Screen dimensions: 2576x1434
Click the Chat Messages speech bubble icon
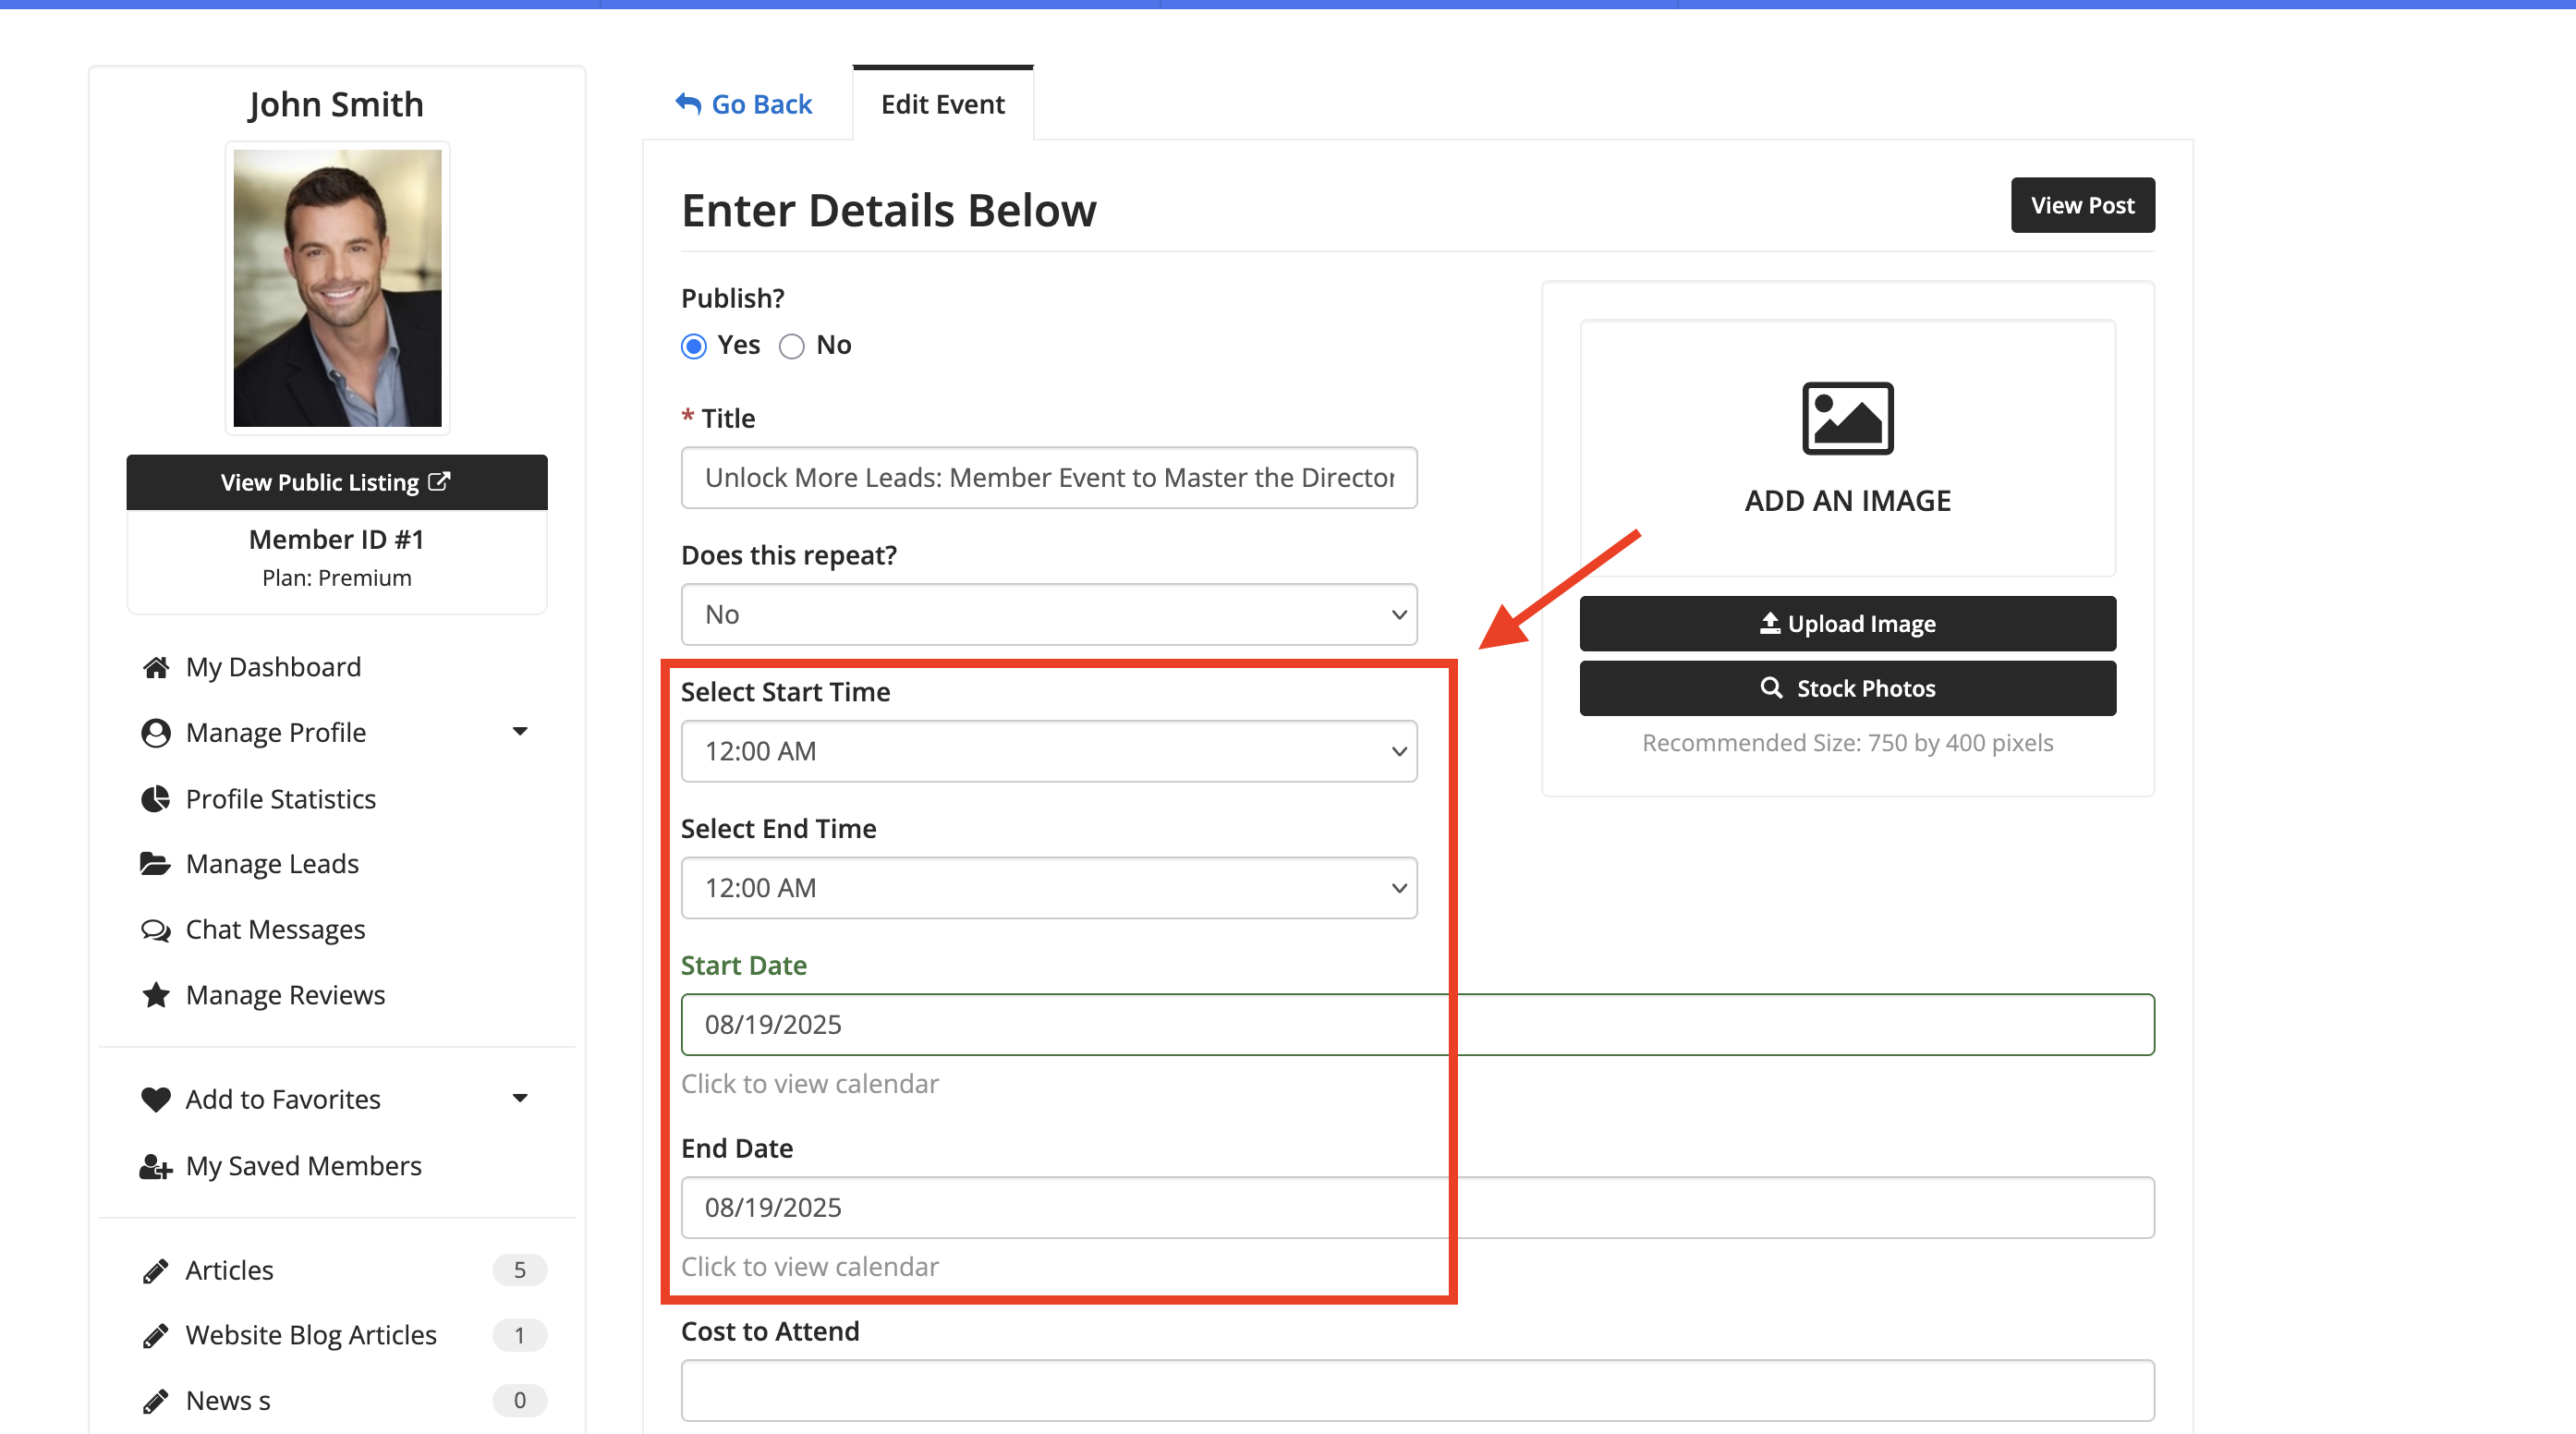156,930
